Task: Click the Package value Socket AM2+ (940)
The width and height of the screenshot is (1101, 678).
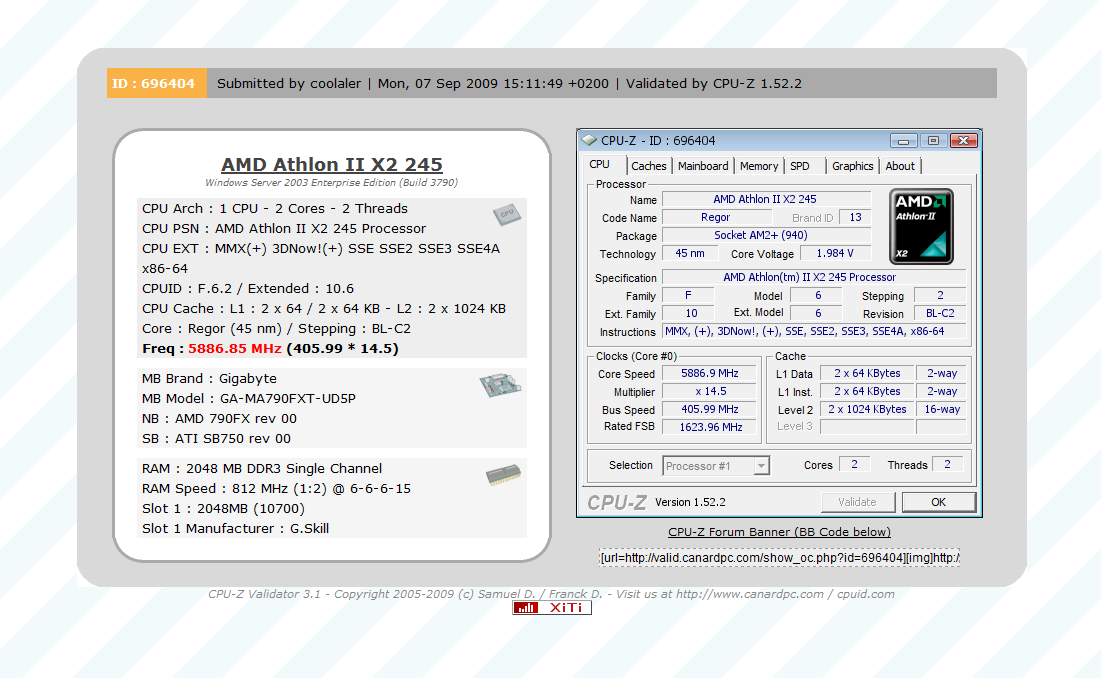Action: pos(766,235)
